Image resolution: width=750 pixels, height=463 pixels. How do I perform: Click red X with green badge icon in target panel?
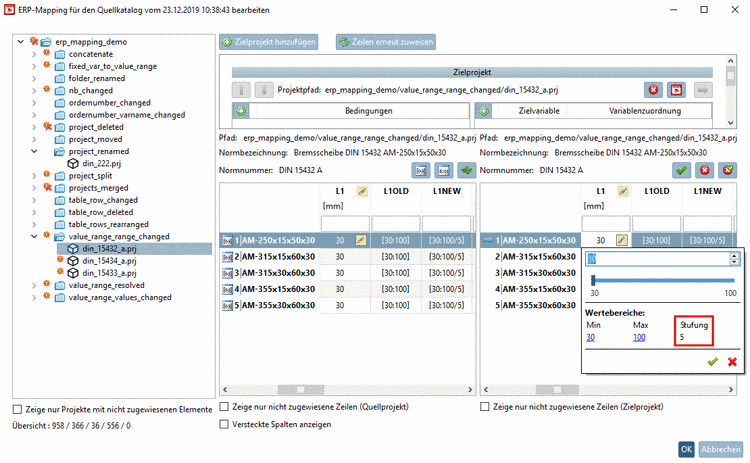coord(728,170)
